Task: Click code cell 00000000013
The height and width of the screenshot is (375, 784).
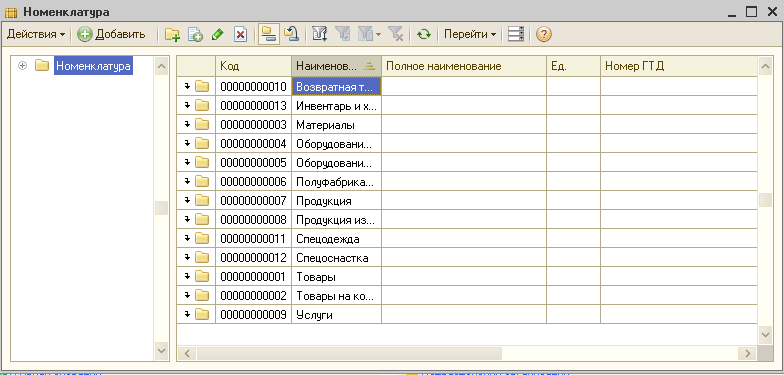Action: coord(254,106)
